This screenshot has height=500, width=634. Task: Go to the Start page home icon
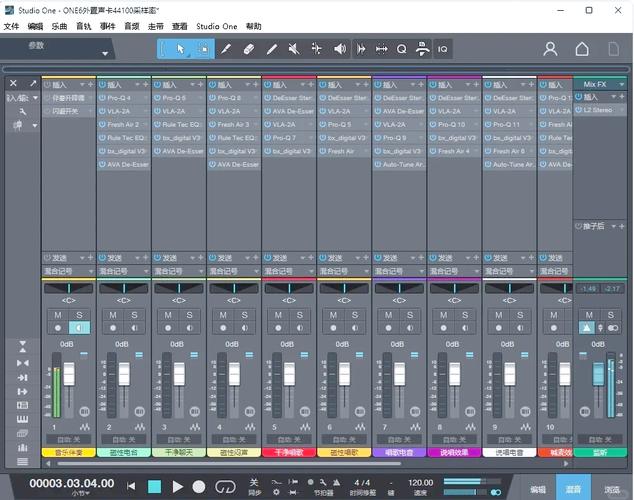tap(582, 48)
